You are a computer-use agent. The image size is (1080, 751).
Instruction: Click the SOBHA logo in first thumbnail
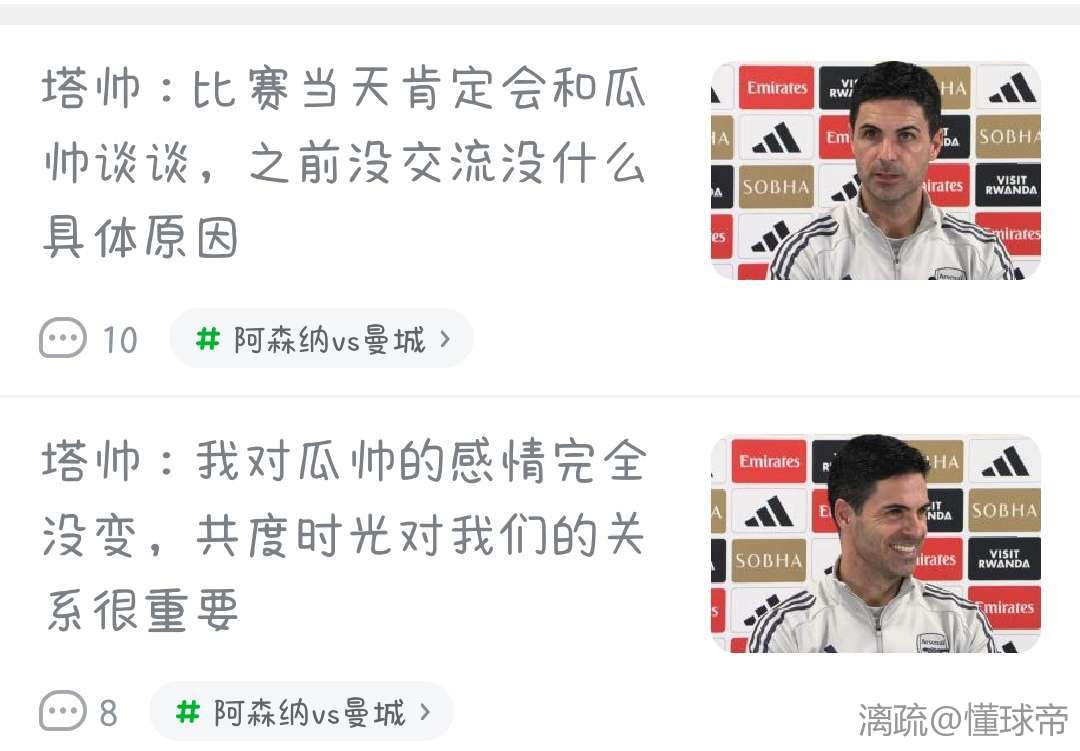point(776,187)
